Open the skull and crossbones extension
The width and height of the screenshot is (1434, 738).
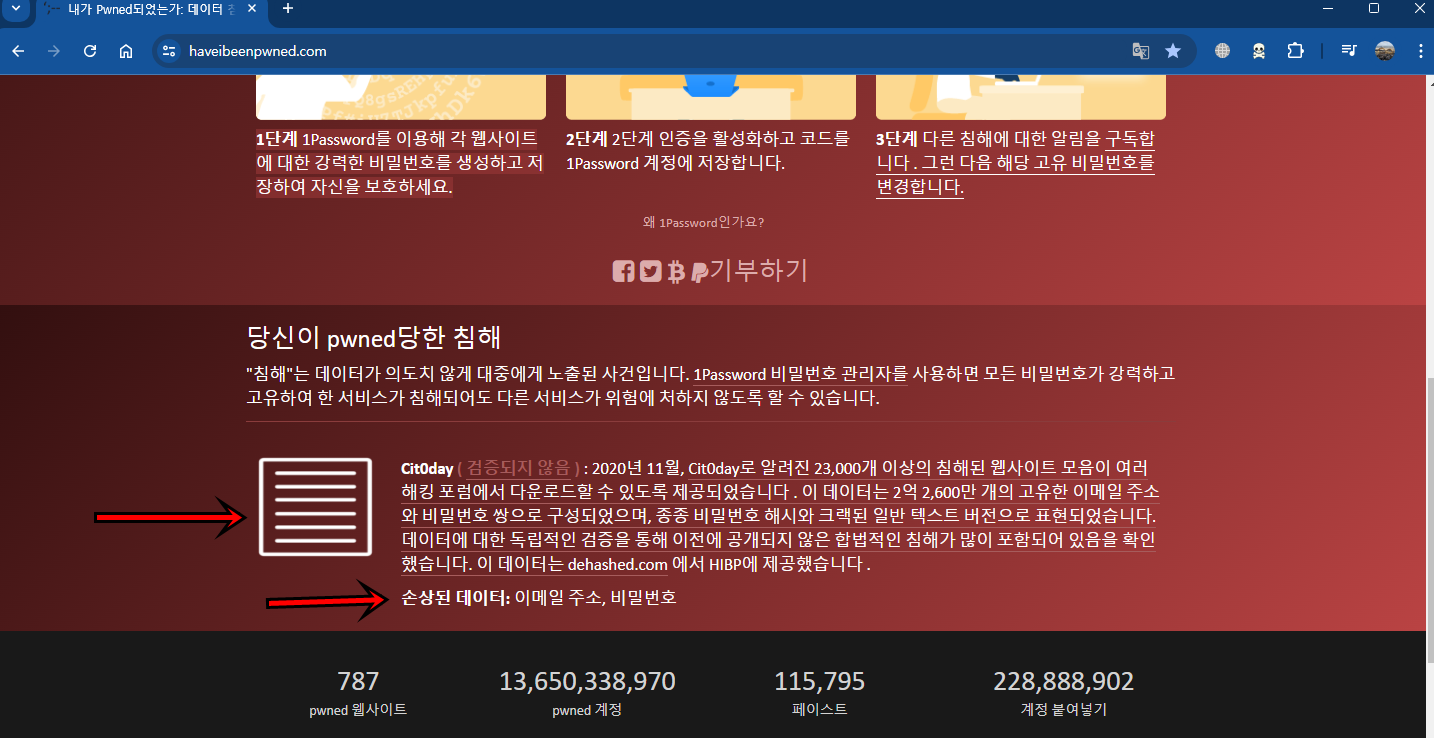1259,51
